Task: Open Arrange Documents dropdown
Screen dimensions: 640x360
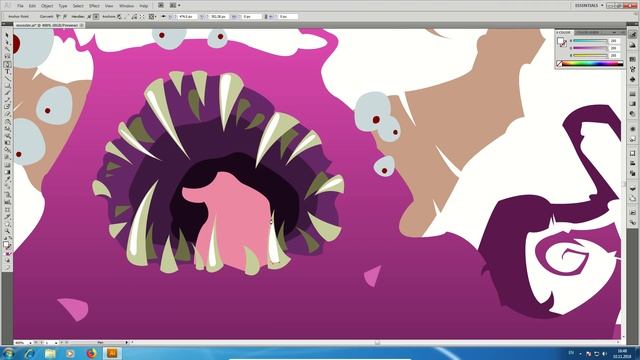Action: pos(175,6)
